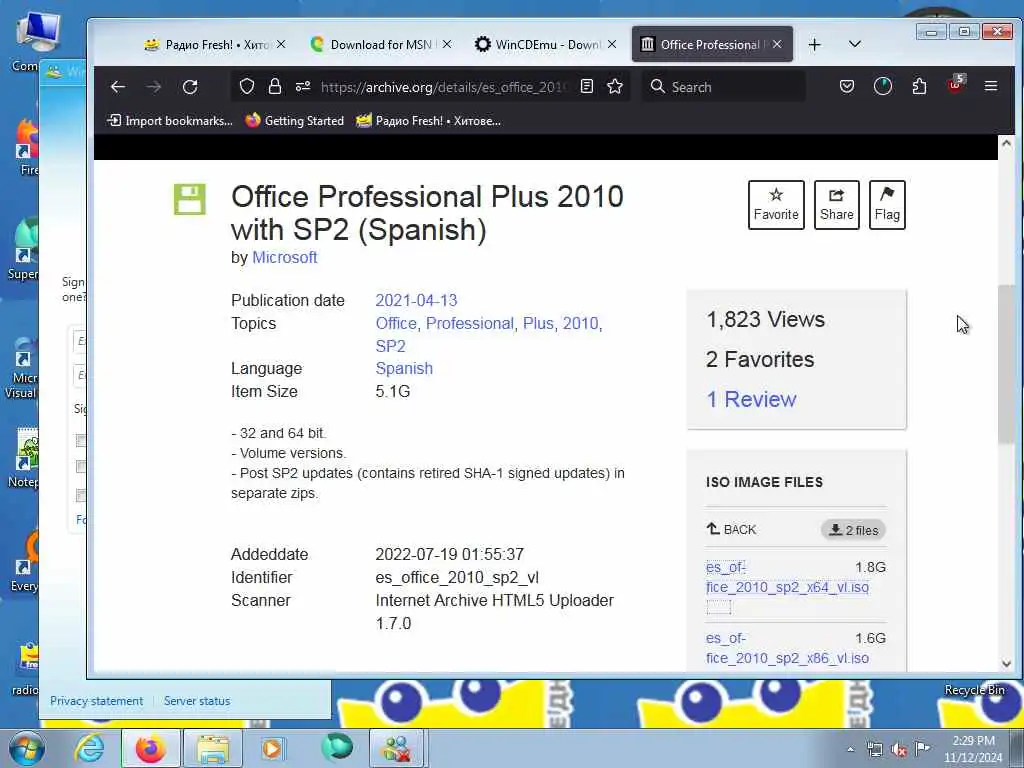
Task: Select the Office Professional tab
Action: tap(702, 44)
